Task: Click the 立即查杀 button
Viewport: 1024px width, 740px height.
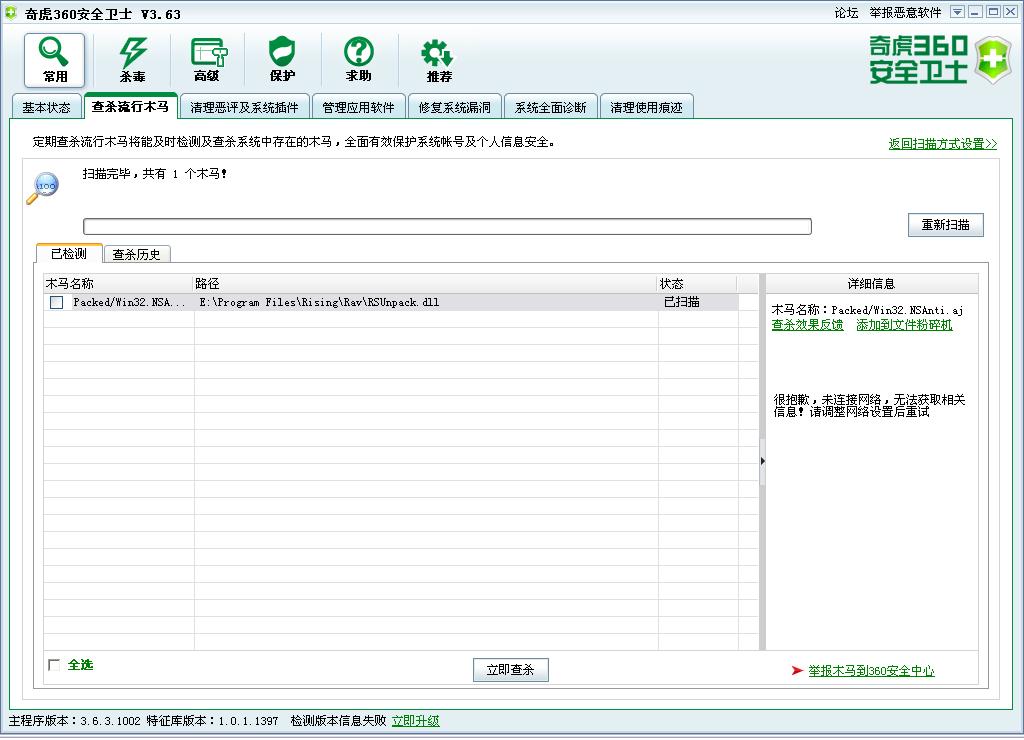Action: tap(511, 669)
